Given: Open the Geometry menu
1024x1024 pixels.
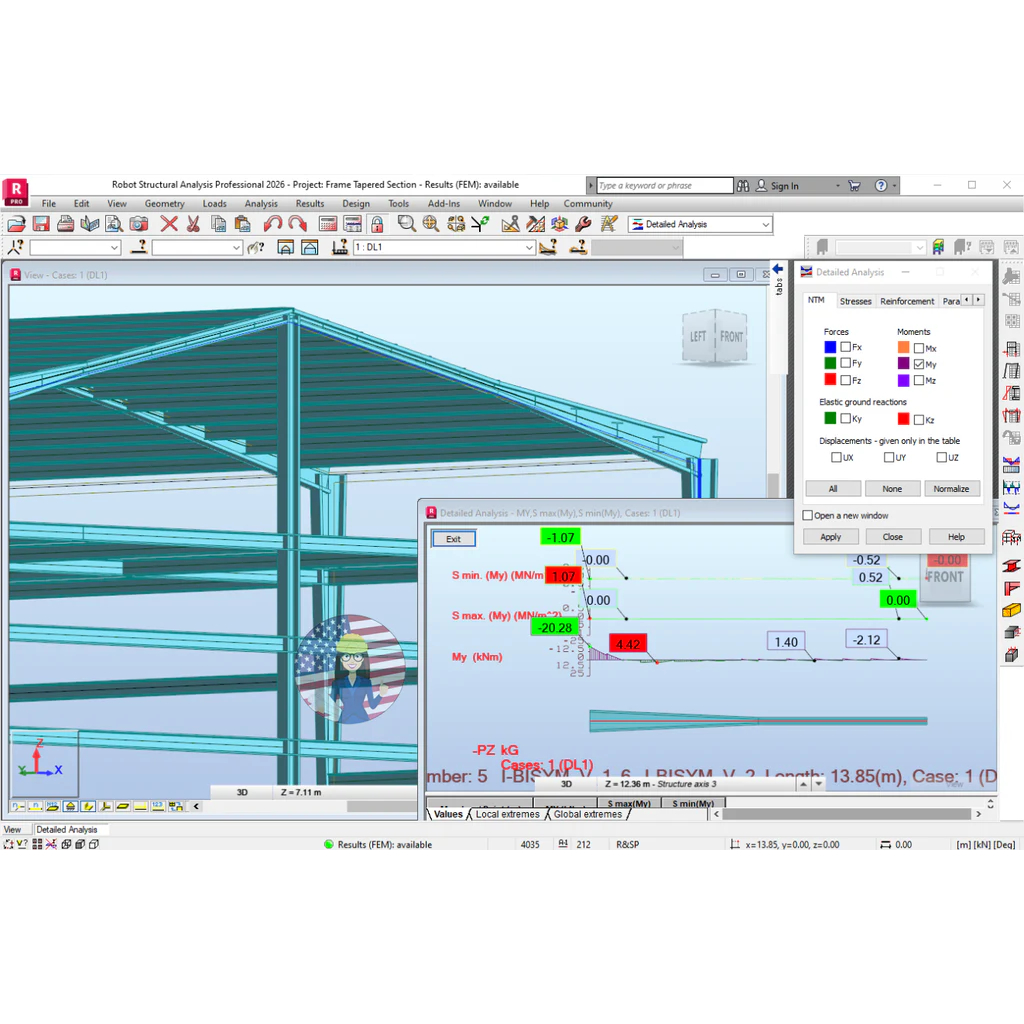Looking at the screenshot, I should (x=165, y=204).
